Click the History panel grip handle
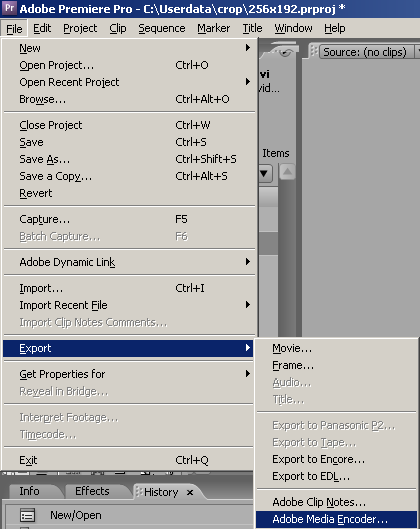The width and height of the screenshot is (420, 529). (139, 492)
